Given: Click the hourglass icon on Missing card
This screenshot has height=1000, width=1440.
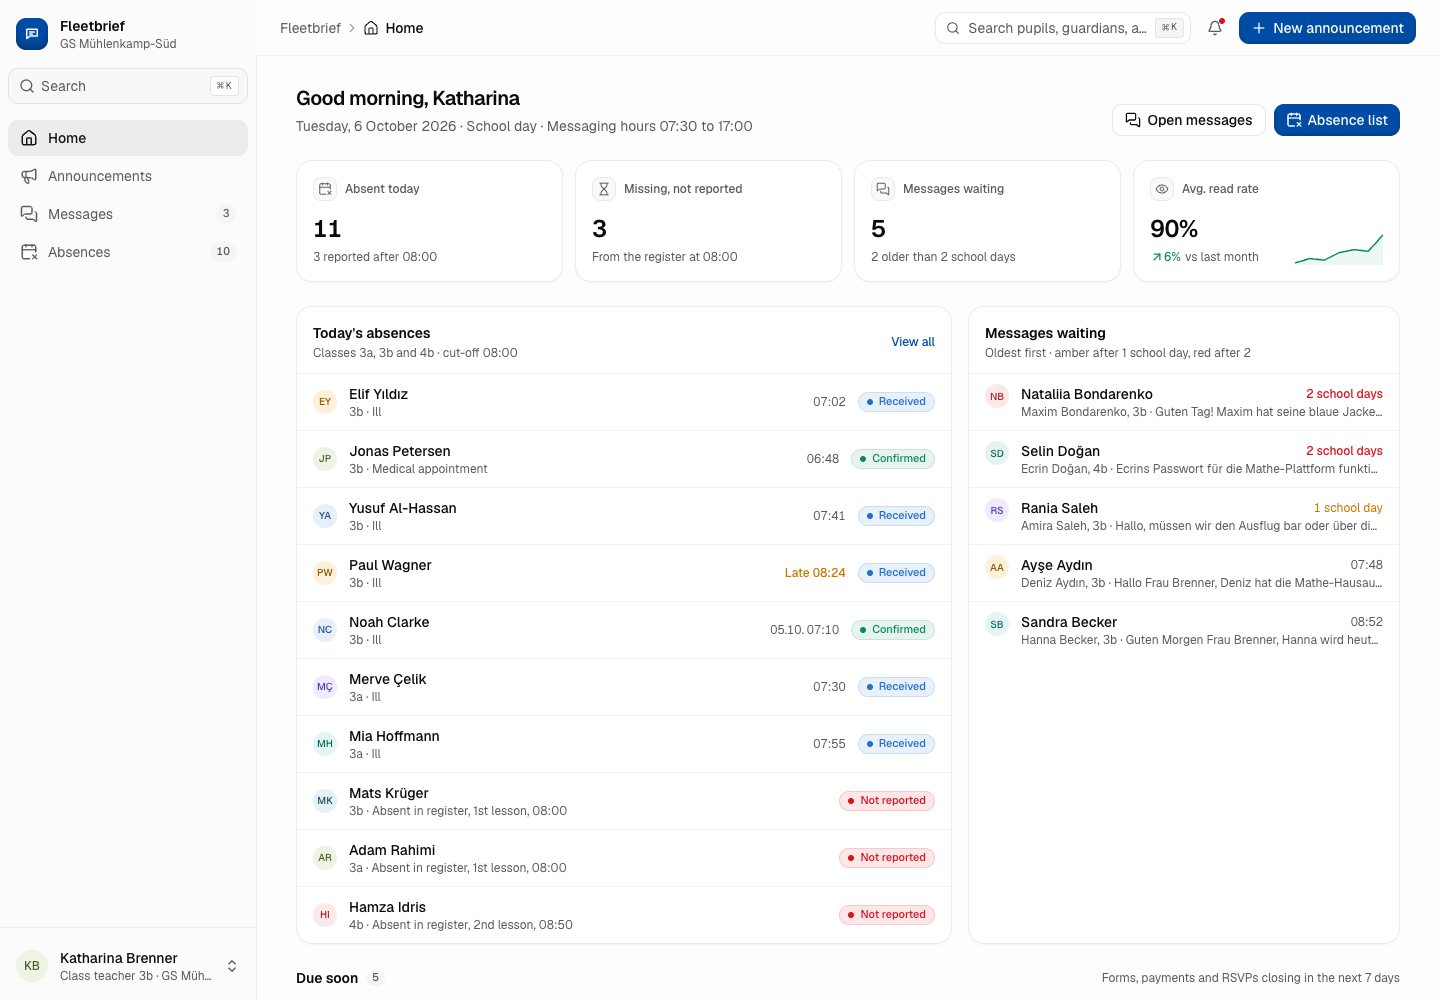Looking at the screenshot, I should [604, 189].
